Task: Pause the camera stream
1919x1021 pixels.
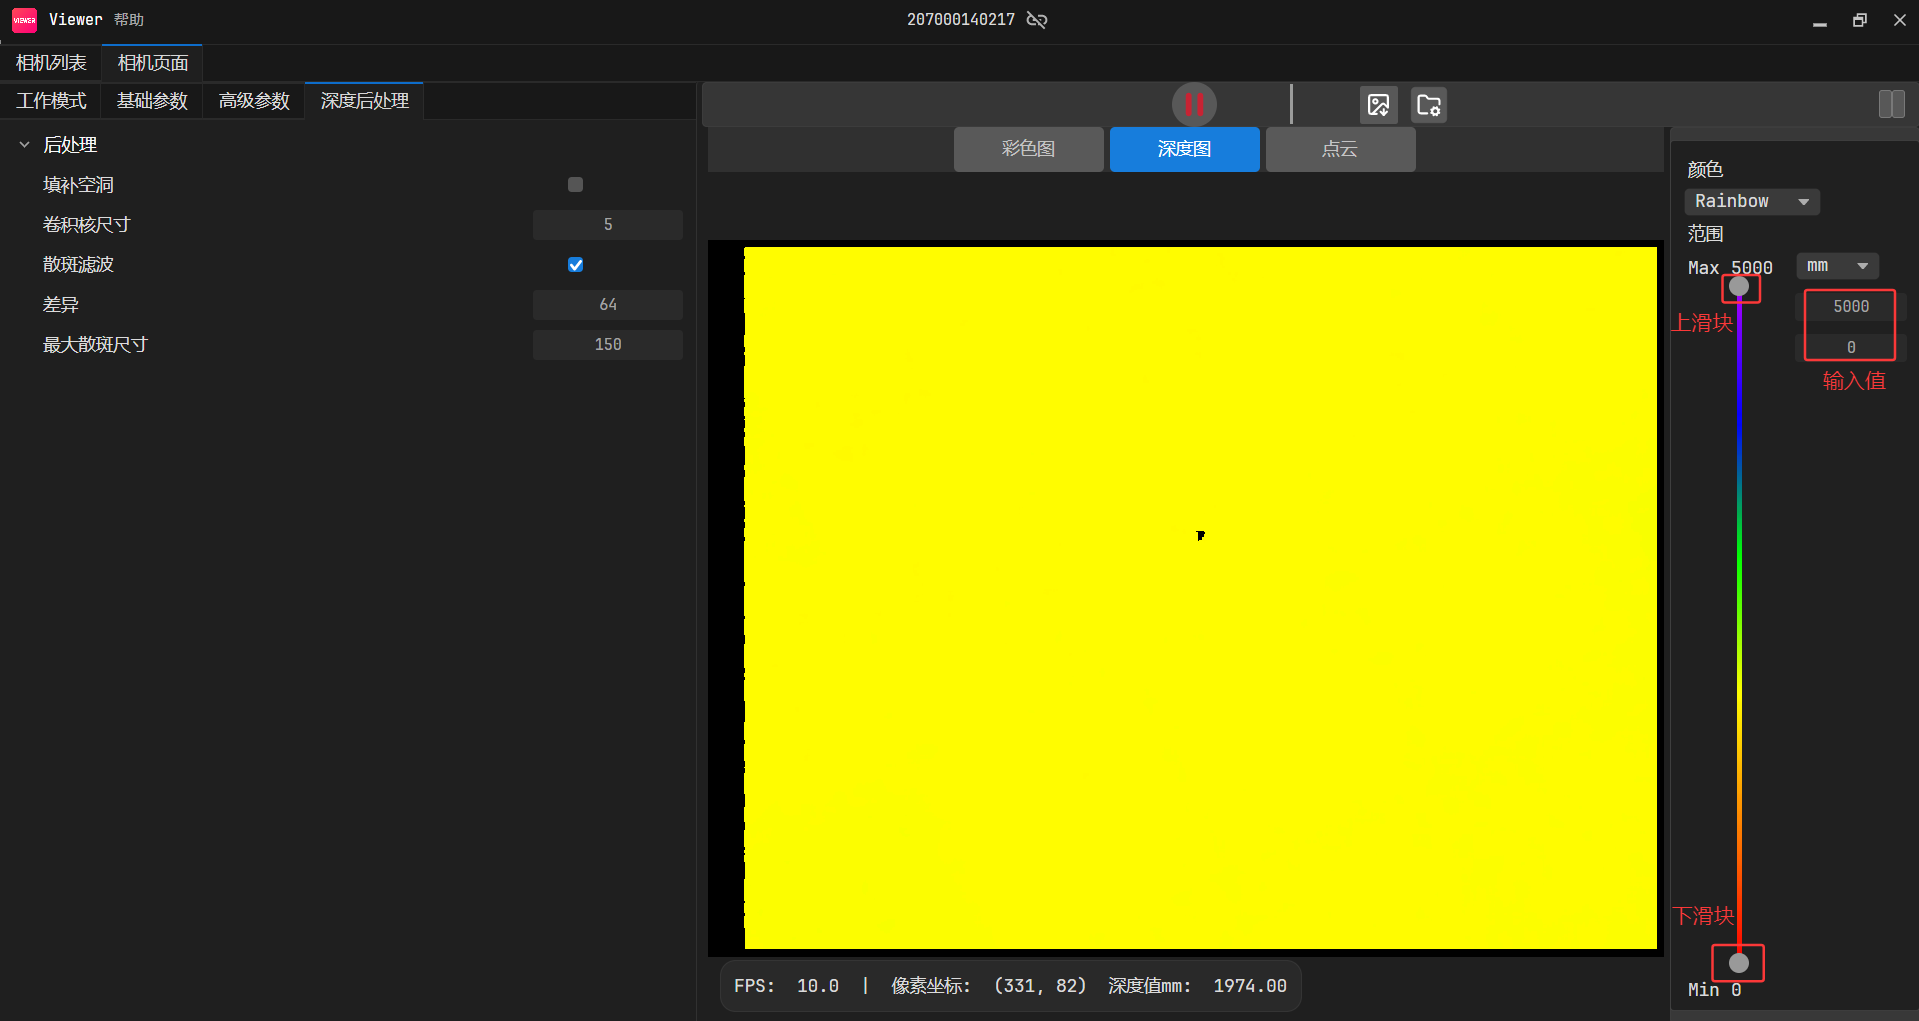Action: (x=1194, y=104)
